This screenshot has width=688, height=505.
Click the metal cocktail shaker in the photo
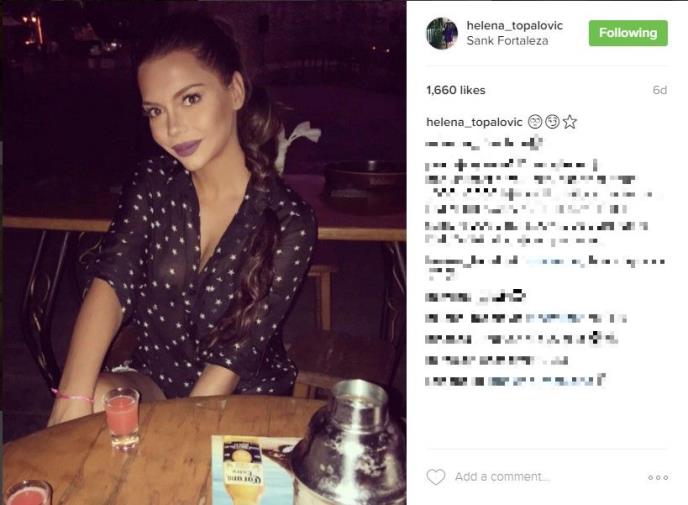point(351,443)
